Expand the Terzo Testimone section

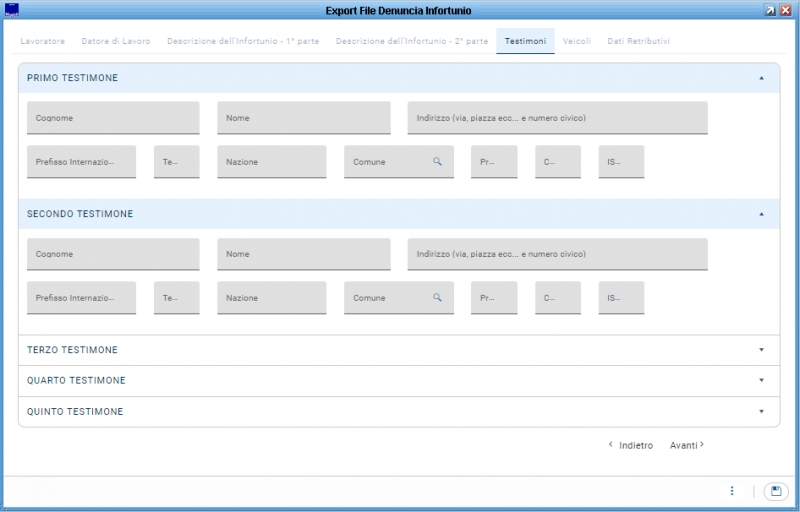click(761, 350)
